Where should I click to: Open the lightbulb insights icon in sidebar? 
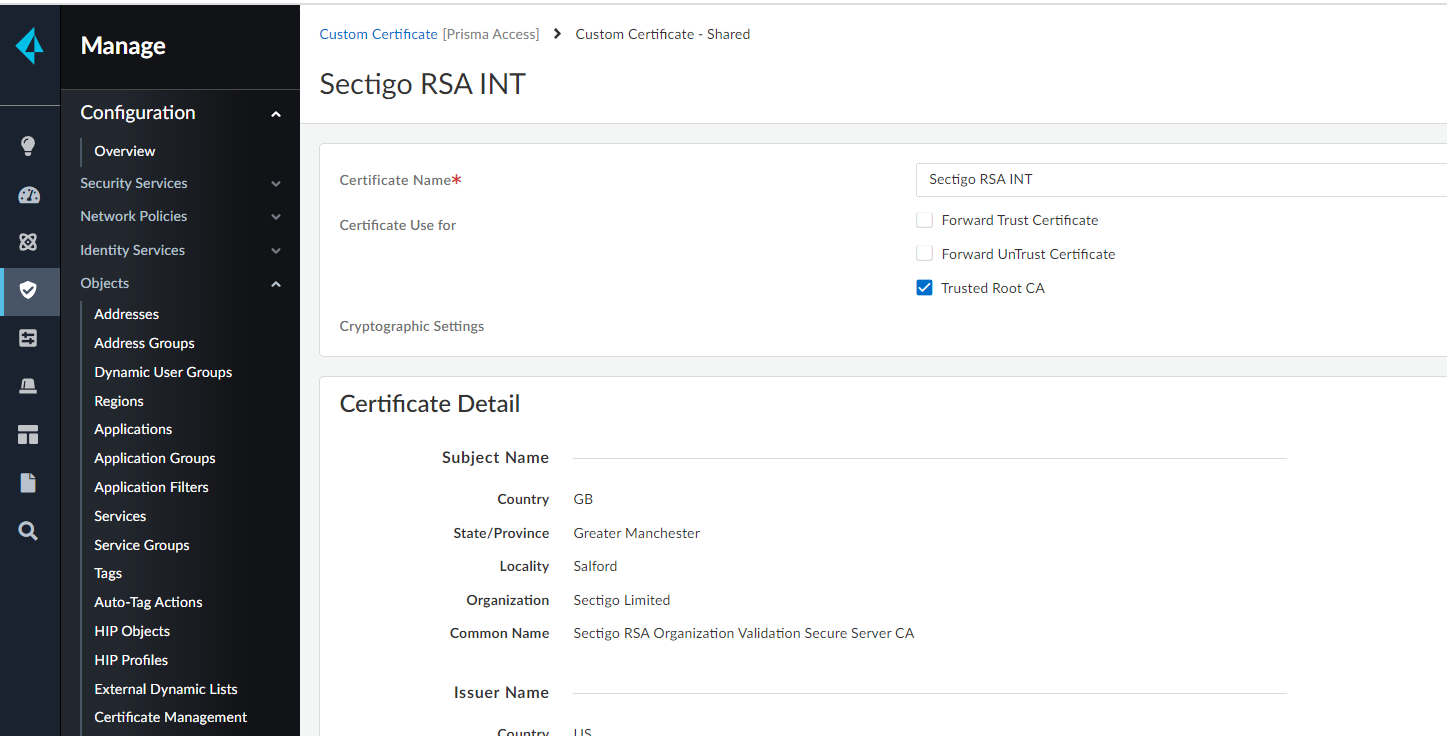click(28, 147)
